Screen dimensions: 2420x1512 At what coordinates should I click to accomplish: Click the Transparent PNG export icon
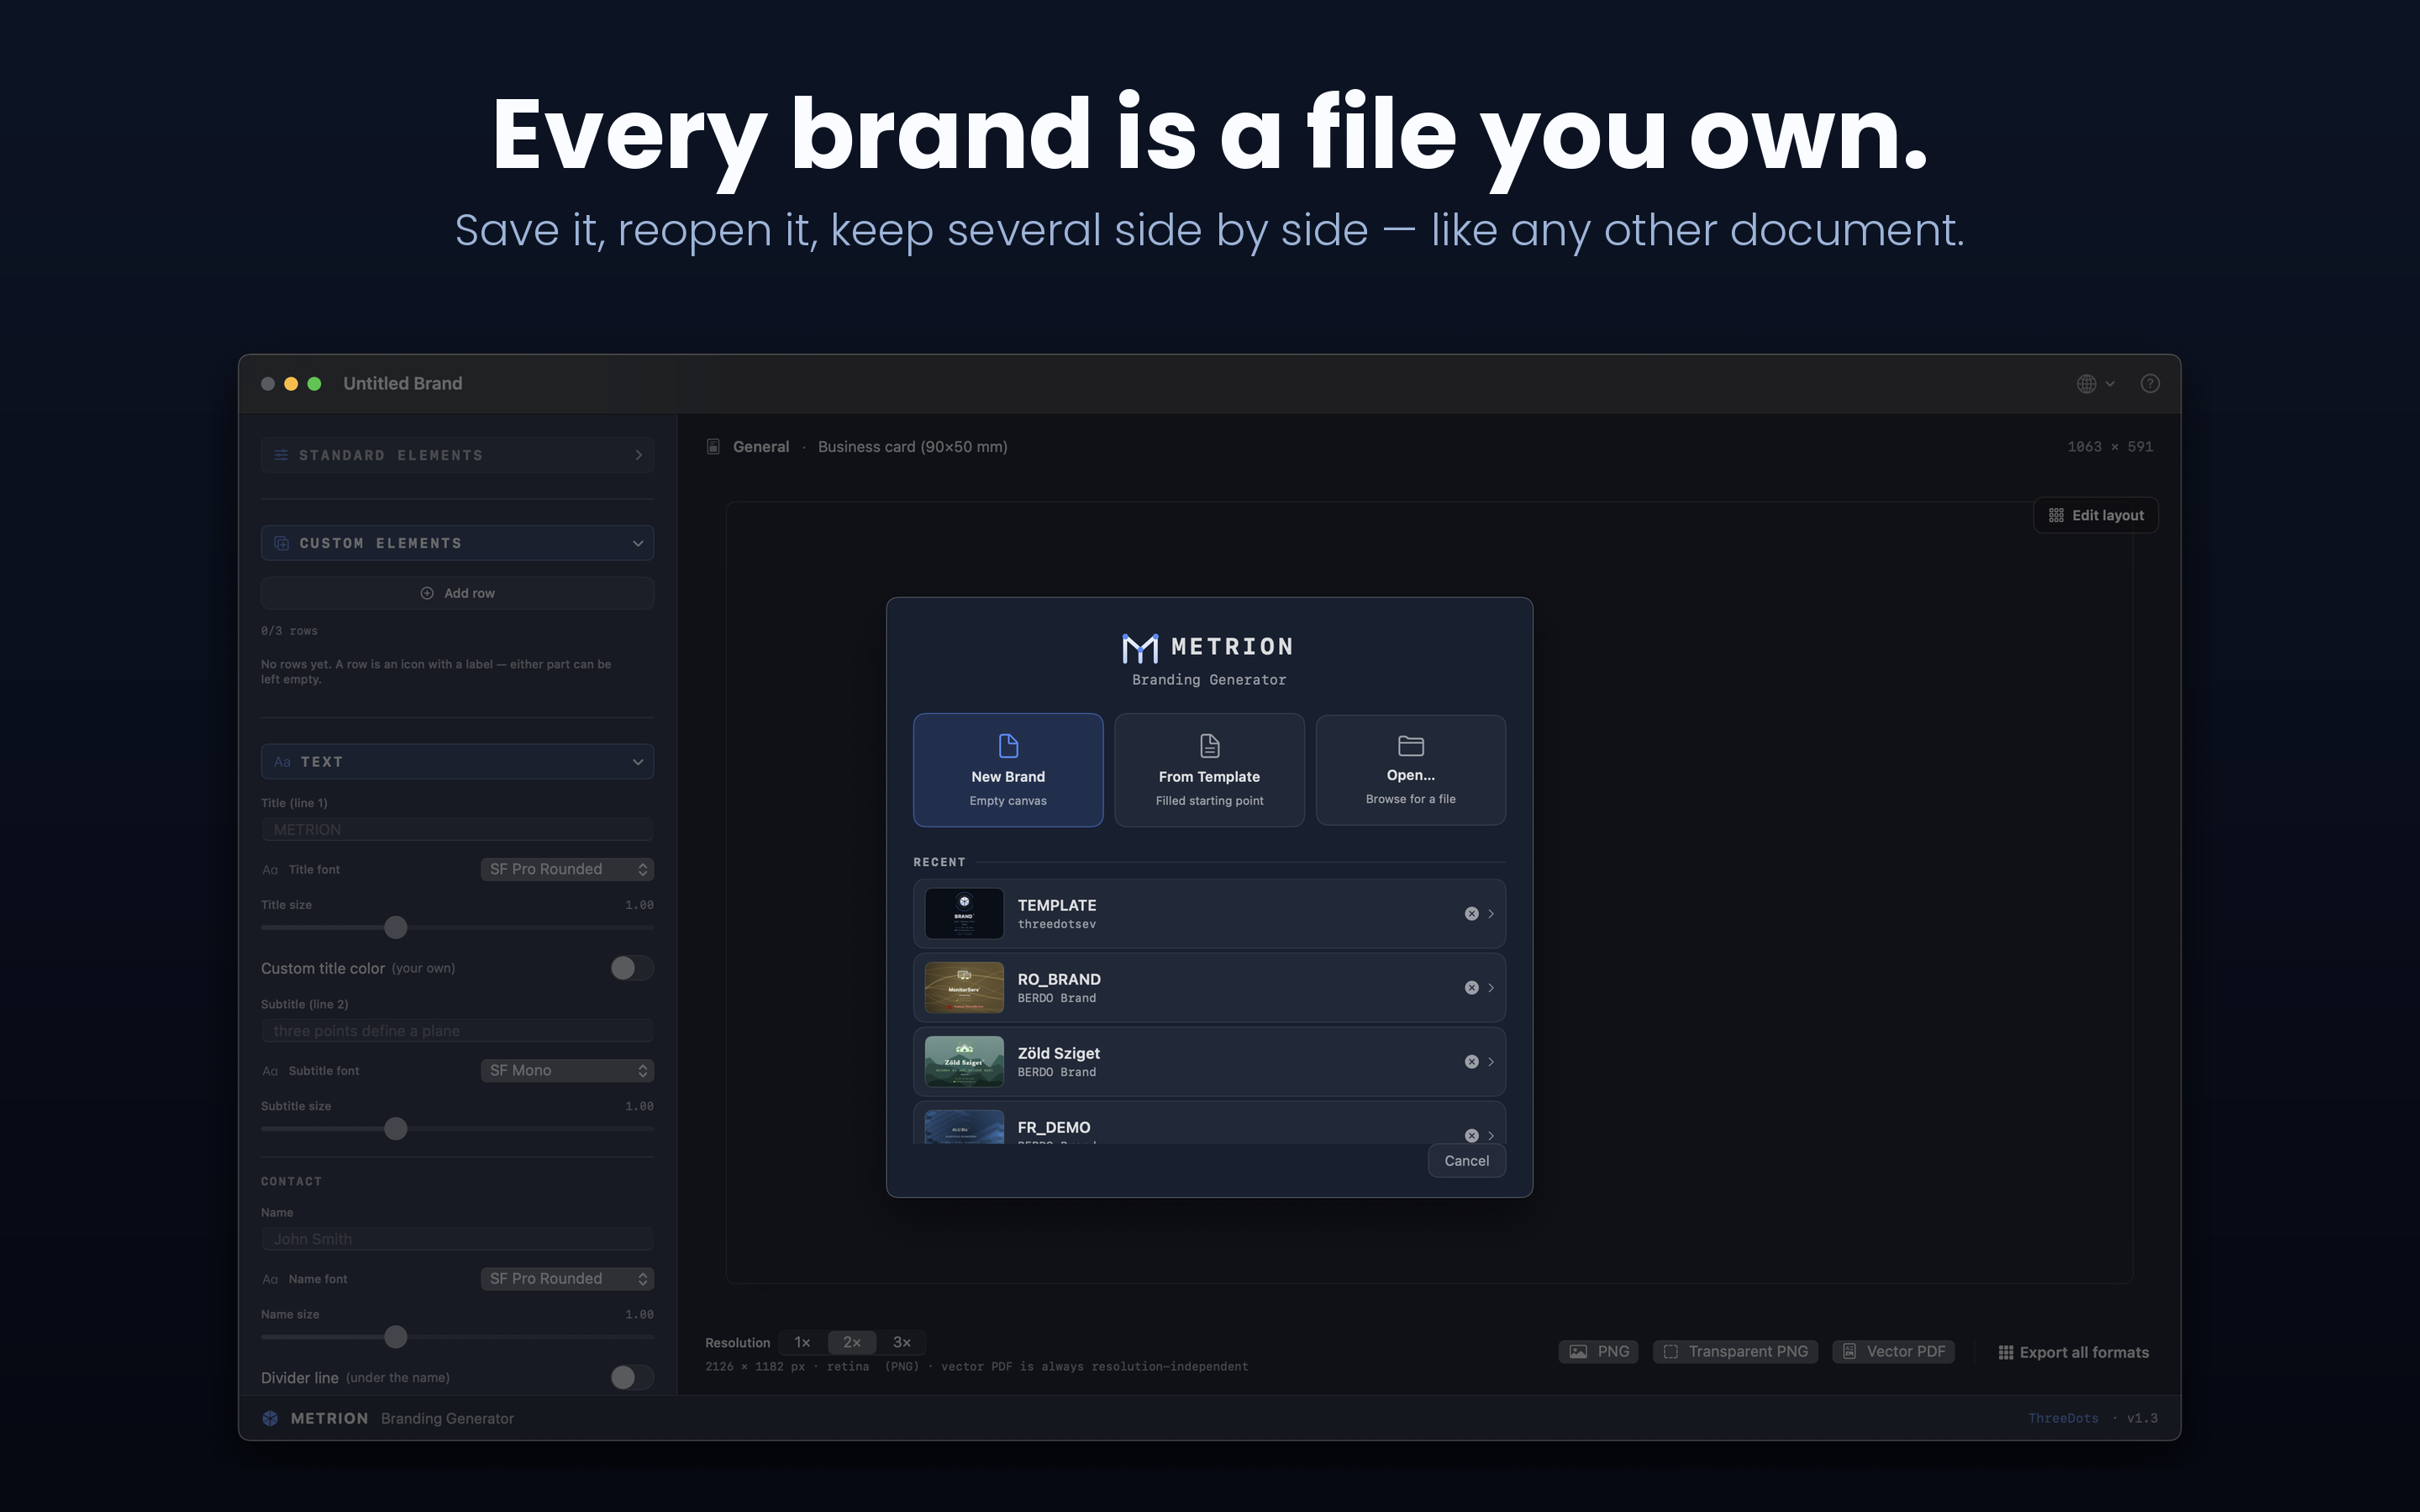coord(1670,1351)
